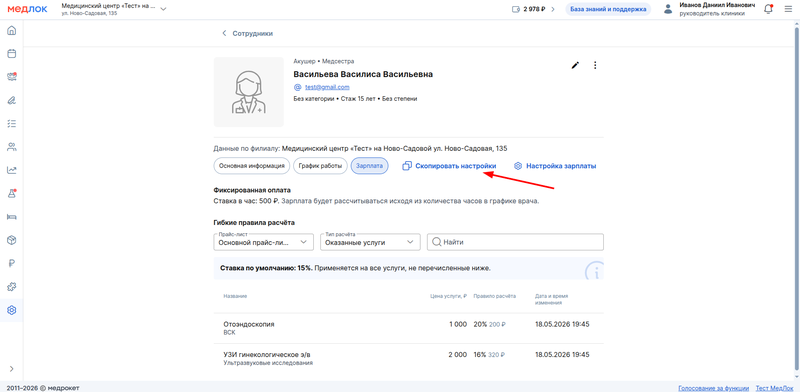The height and width of the screenshot is (392, 800).
Task: Click the user avatar icon
Action: click(x=668, y=9)
